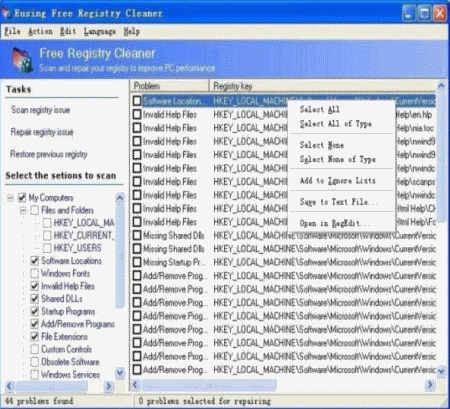Uncheck Software Locations section
Screen dimensions: 450x409
click(x=34, y=261)
